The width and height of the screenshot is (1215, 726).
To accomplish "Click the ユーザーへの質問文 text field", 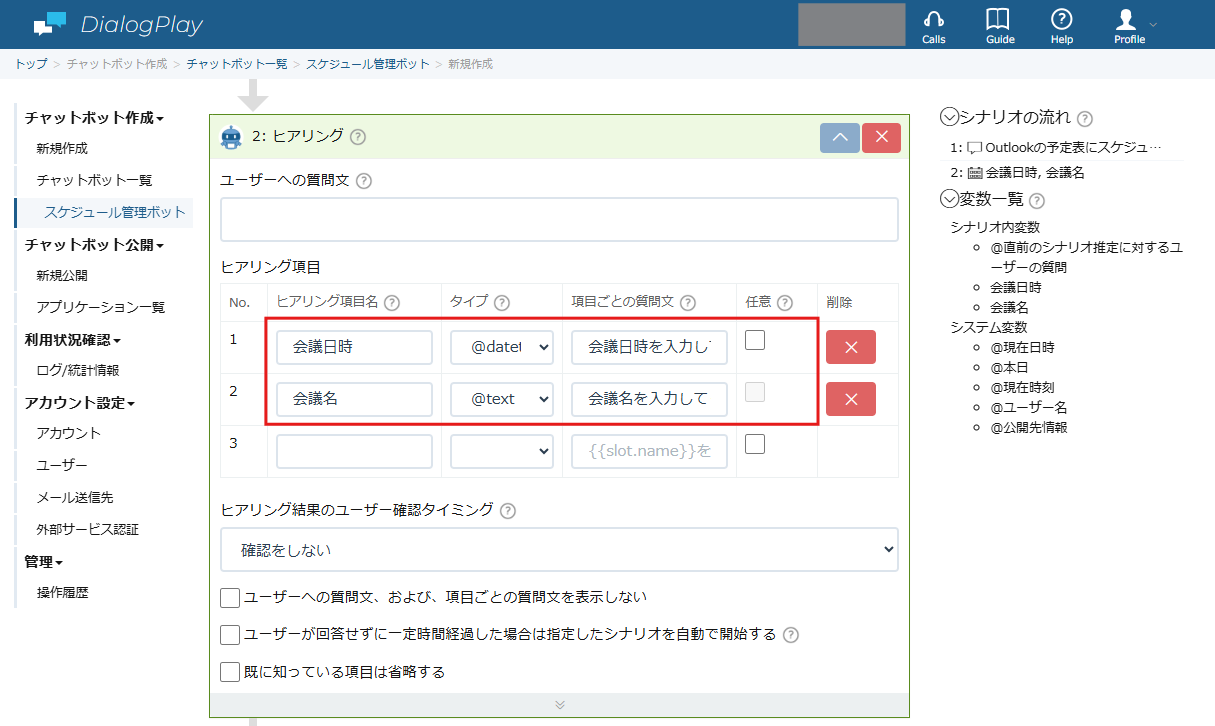I will coord(559,220).
